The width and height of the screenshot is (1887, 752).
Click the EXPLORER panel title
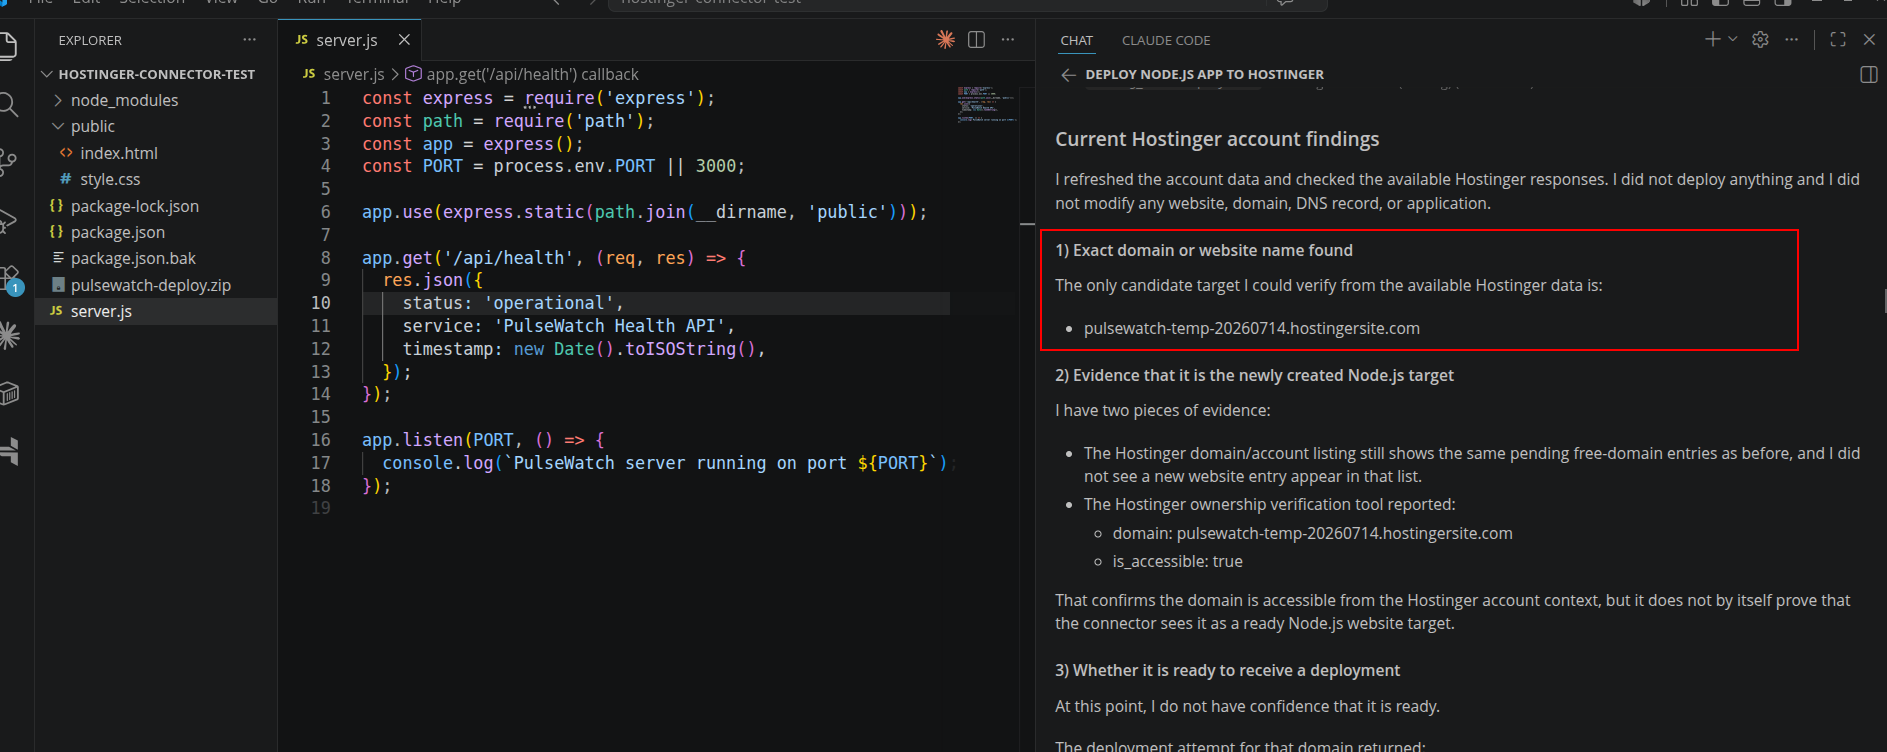click(x=90, y=40)
